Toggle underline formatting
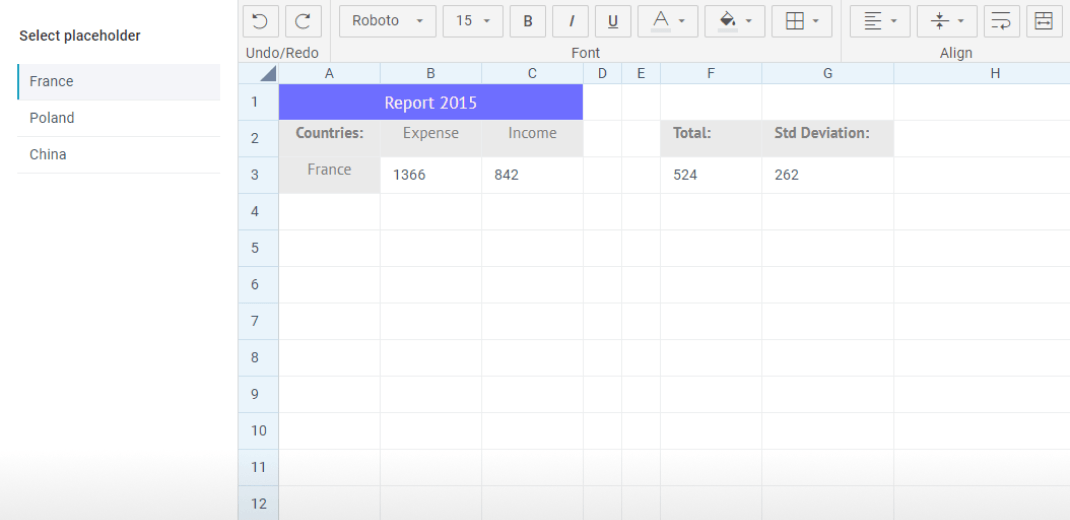This screenshot has width=1070, height=520. (613, 21)
